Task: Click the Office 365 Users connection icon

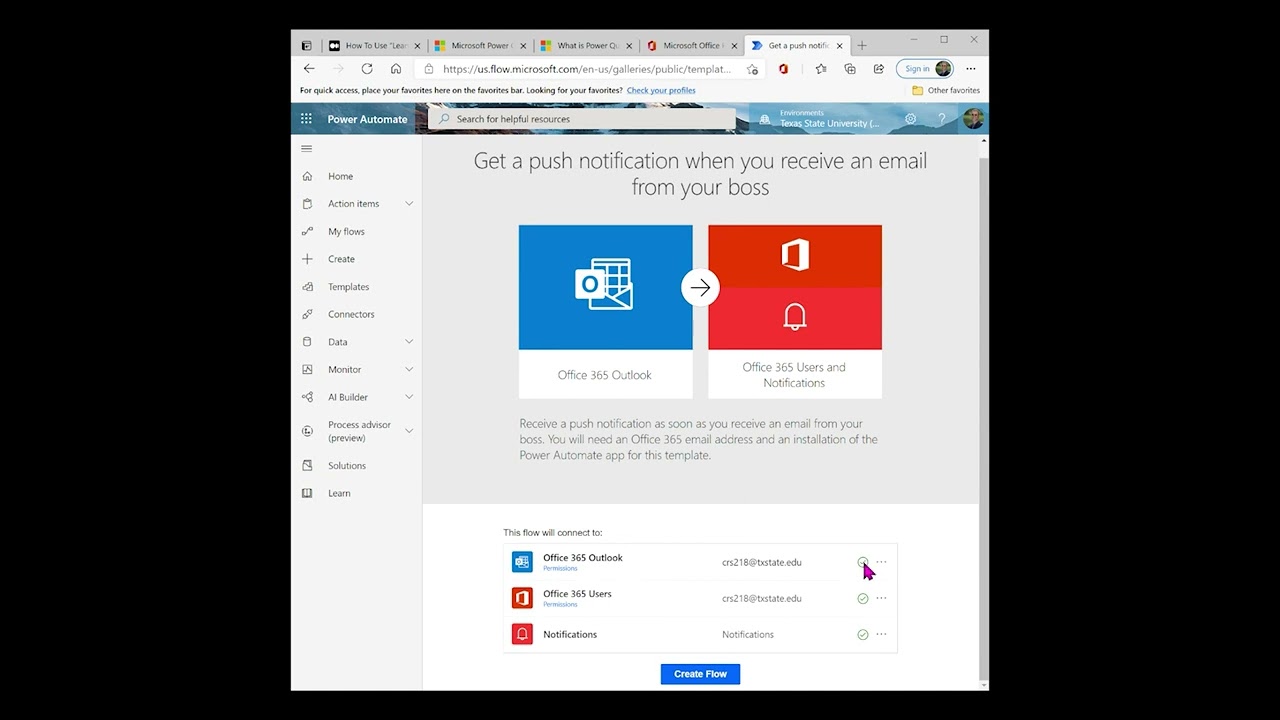Action: [x=522, y=598]
